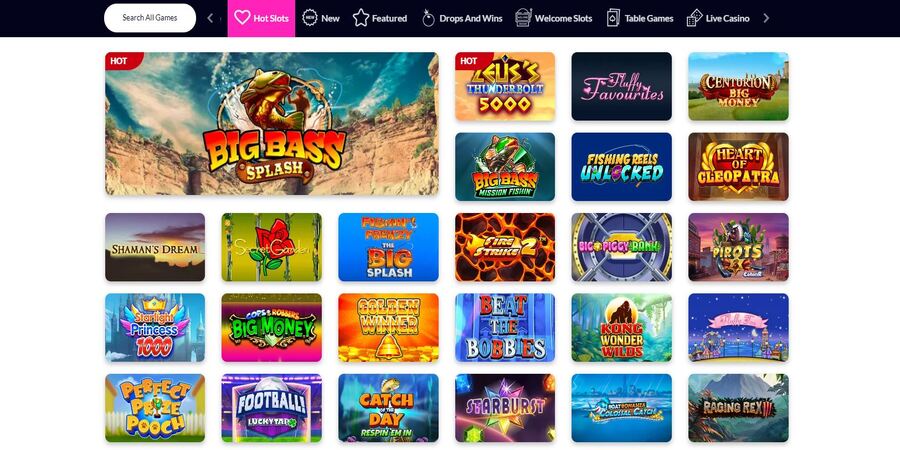Click the Welcome Slots machine icon
The height and width of the screenshot is (450, 900).
pos(523,18)
